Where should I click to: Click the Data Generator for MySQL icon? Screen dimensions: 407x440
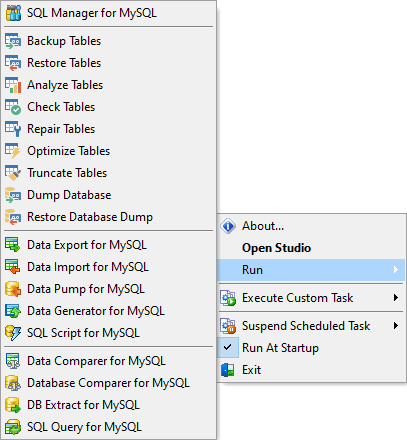click(x=13, y=311)
